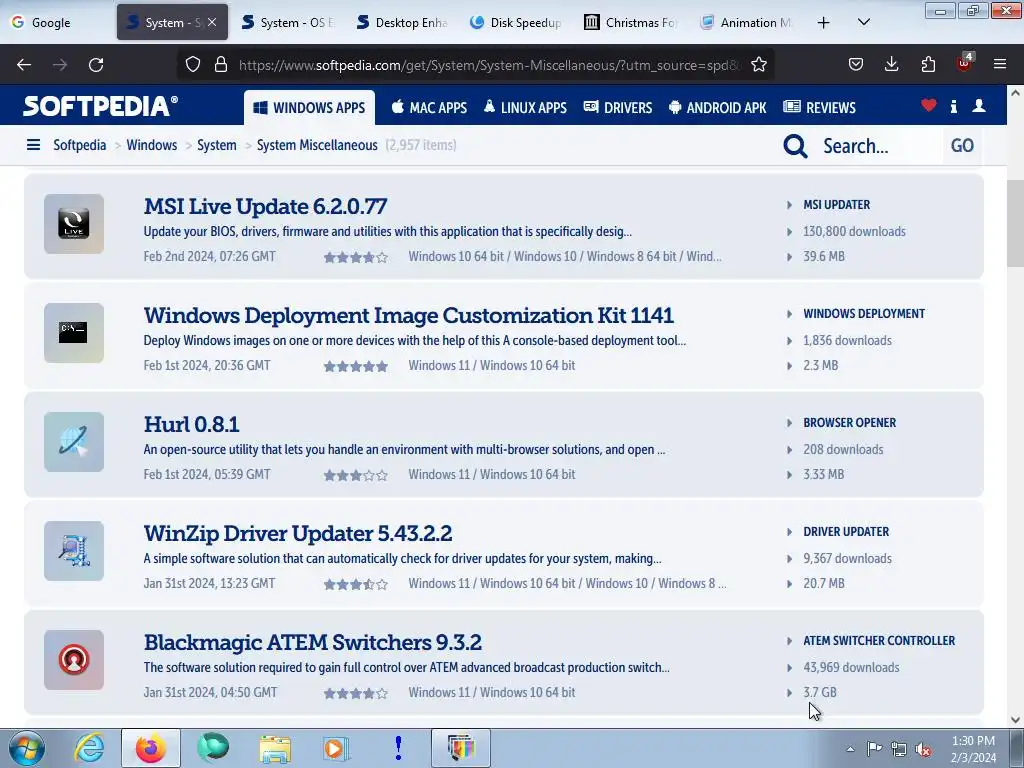1024x768 pixels.
Task: Click the Softpedia logo
Action: pyautogui.click(x=100, y=106)
